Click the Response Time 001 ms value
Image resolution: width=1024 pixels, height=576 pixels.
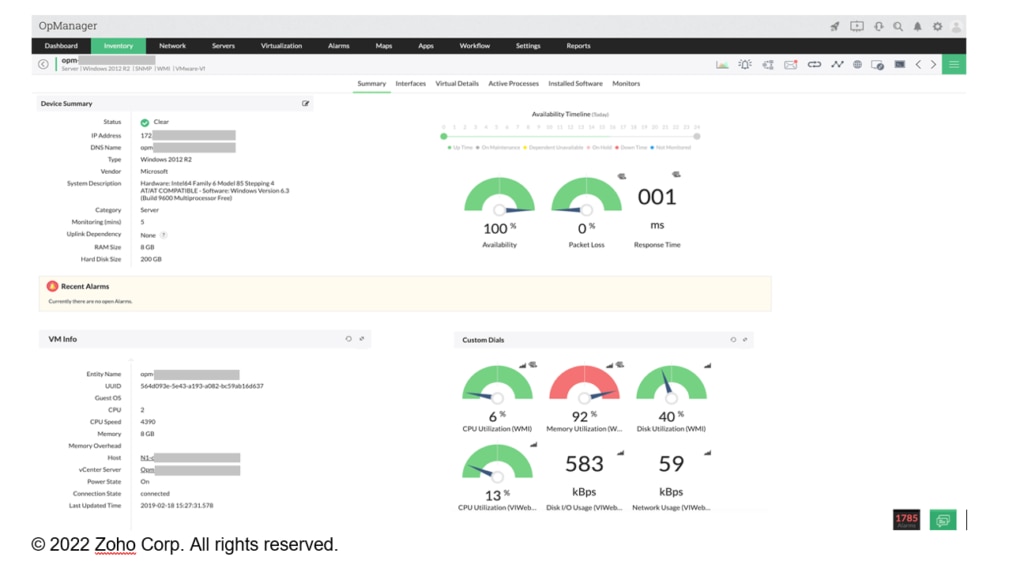tap(657, 197)
